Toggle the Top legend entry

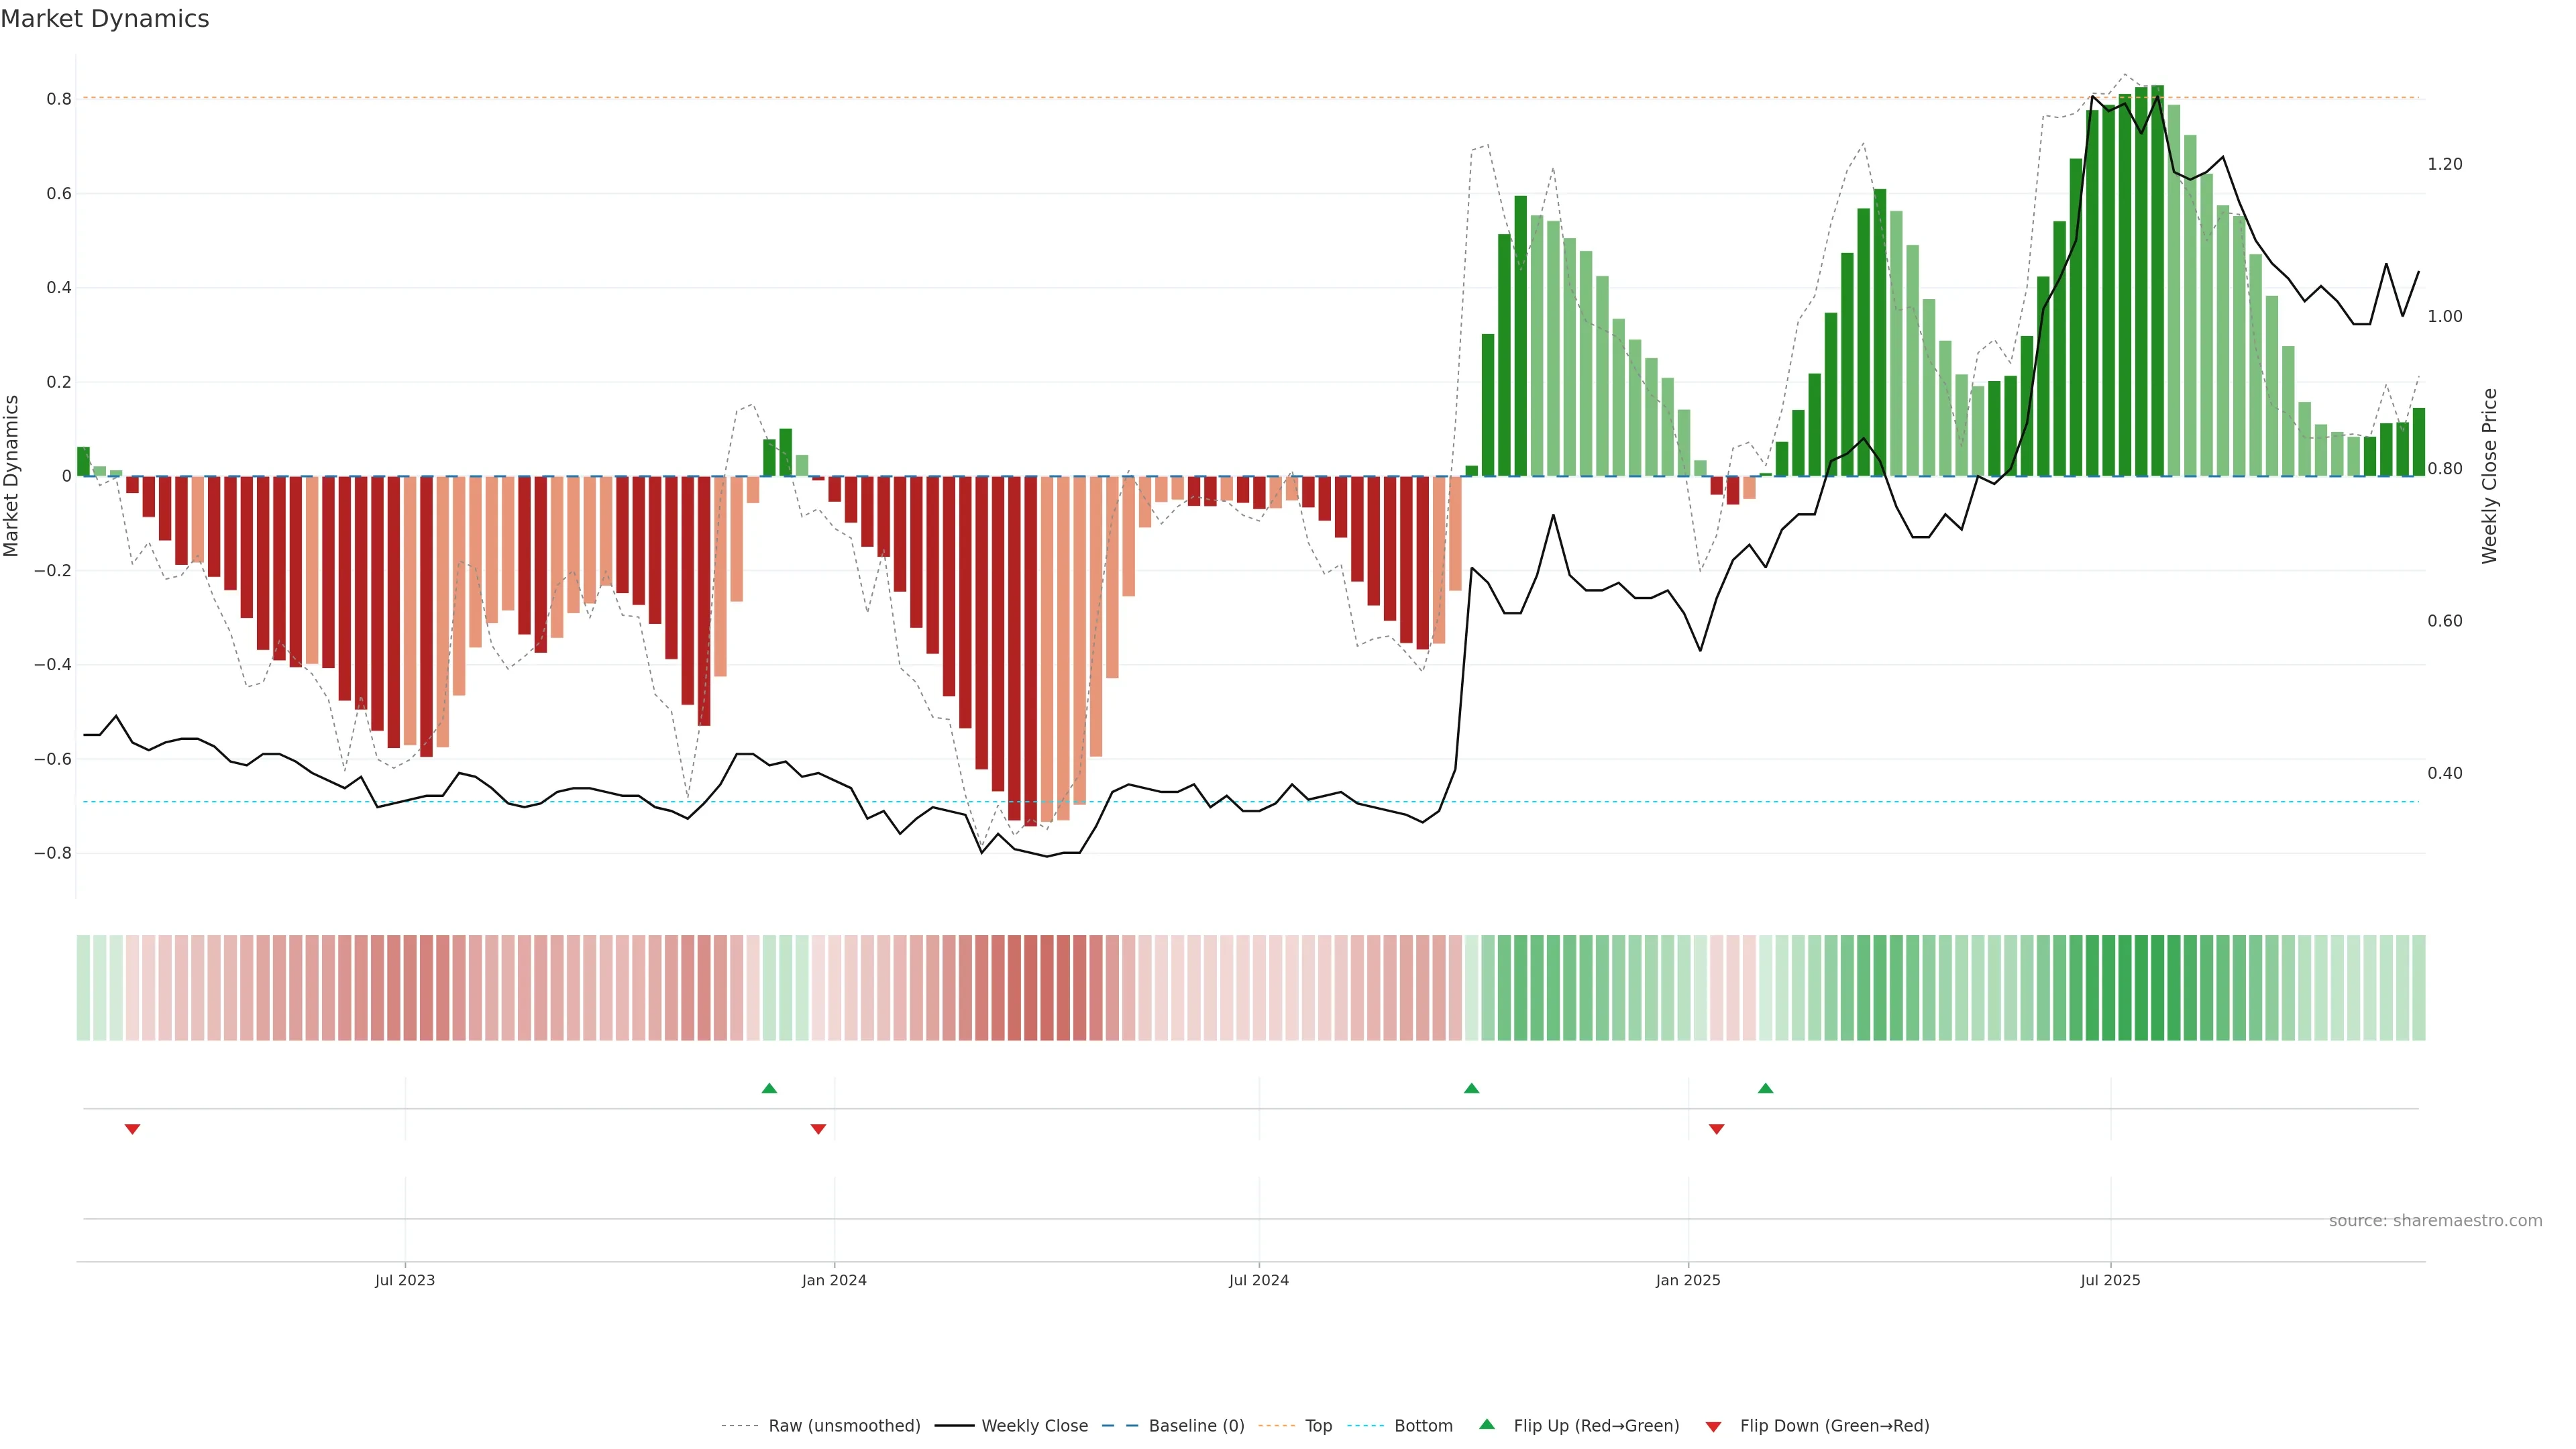(x=1318, y=1426)
